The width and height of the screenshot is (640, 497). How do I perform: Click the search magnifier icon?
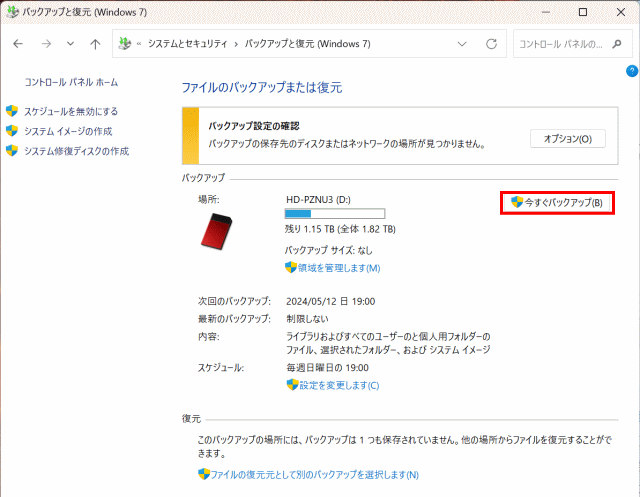point(617,44)
